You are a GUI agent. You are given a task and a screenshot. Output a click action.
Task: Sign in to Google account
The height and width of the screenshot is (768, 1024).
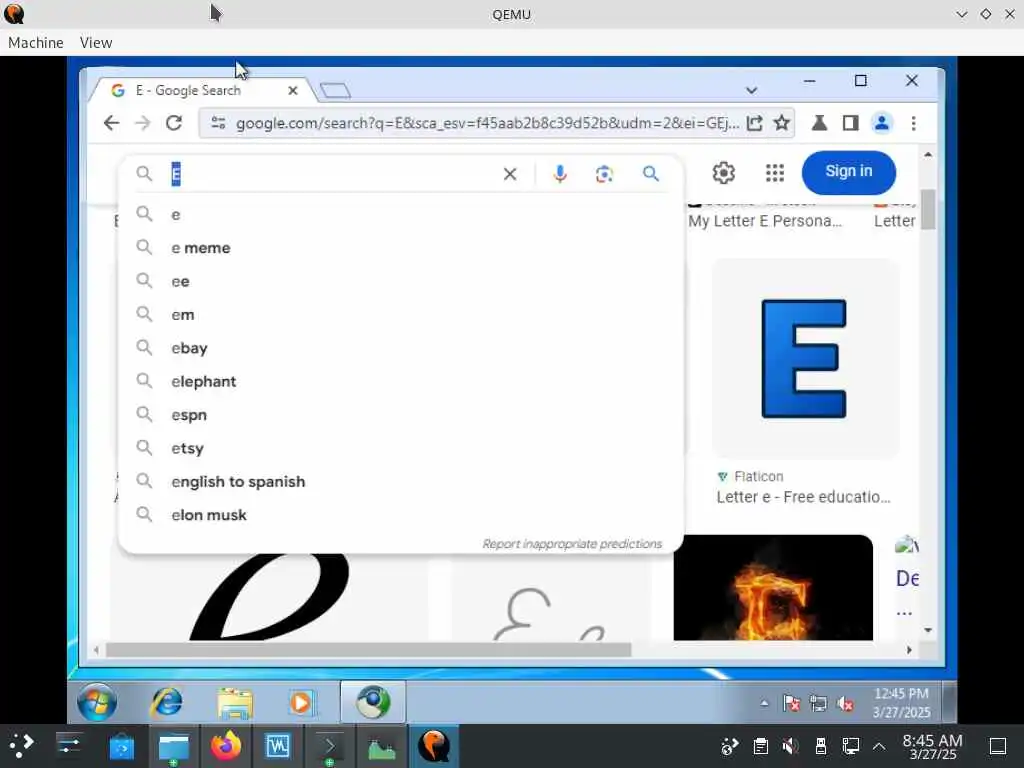pos(848,172)
